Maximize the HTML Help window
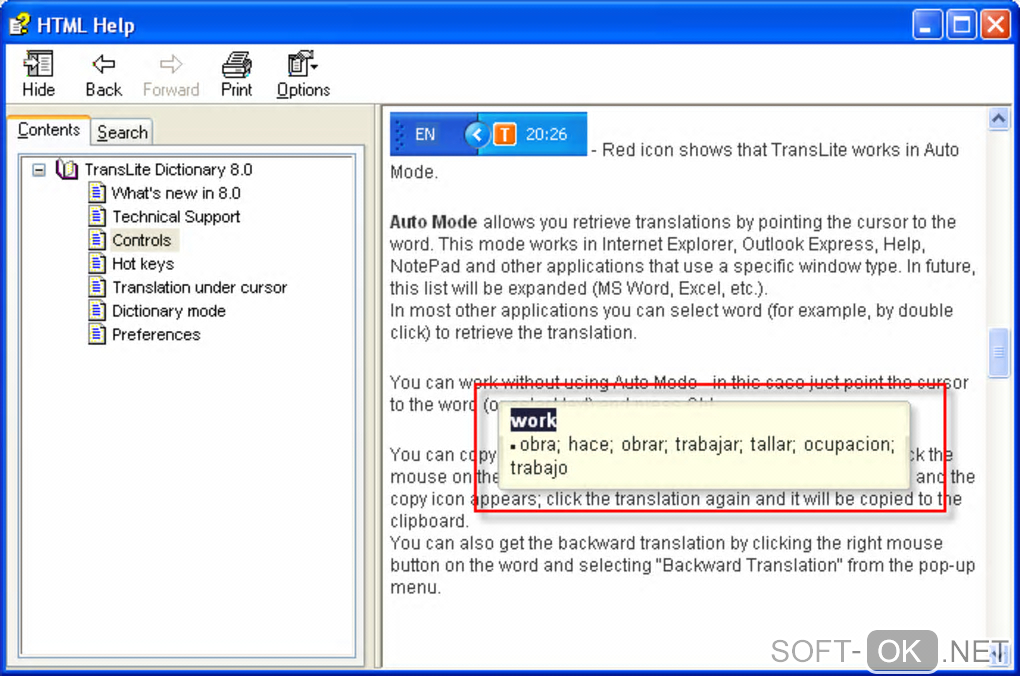Screen dimensions: 1020x676 pos(961,25)
